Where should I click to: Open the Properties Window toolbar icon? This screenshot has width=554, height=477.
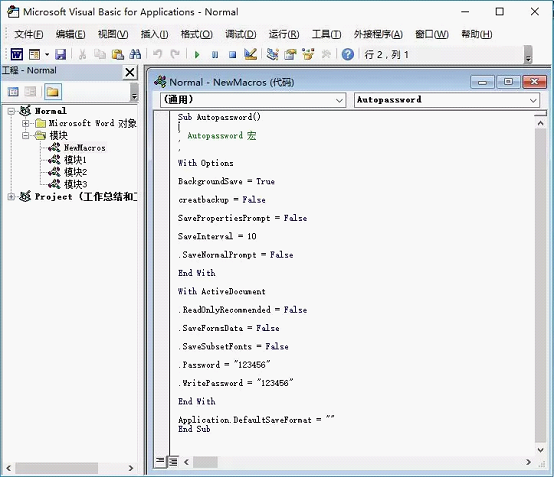pyautogui.click(x=290, y=54)
